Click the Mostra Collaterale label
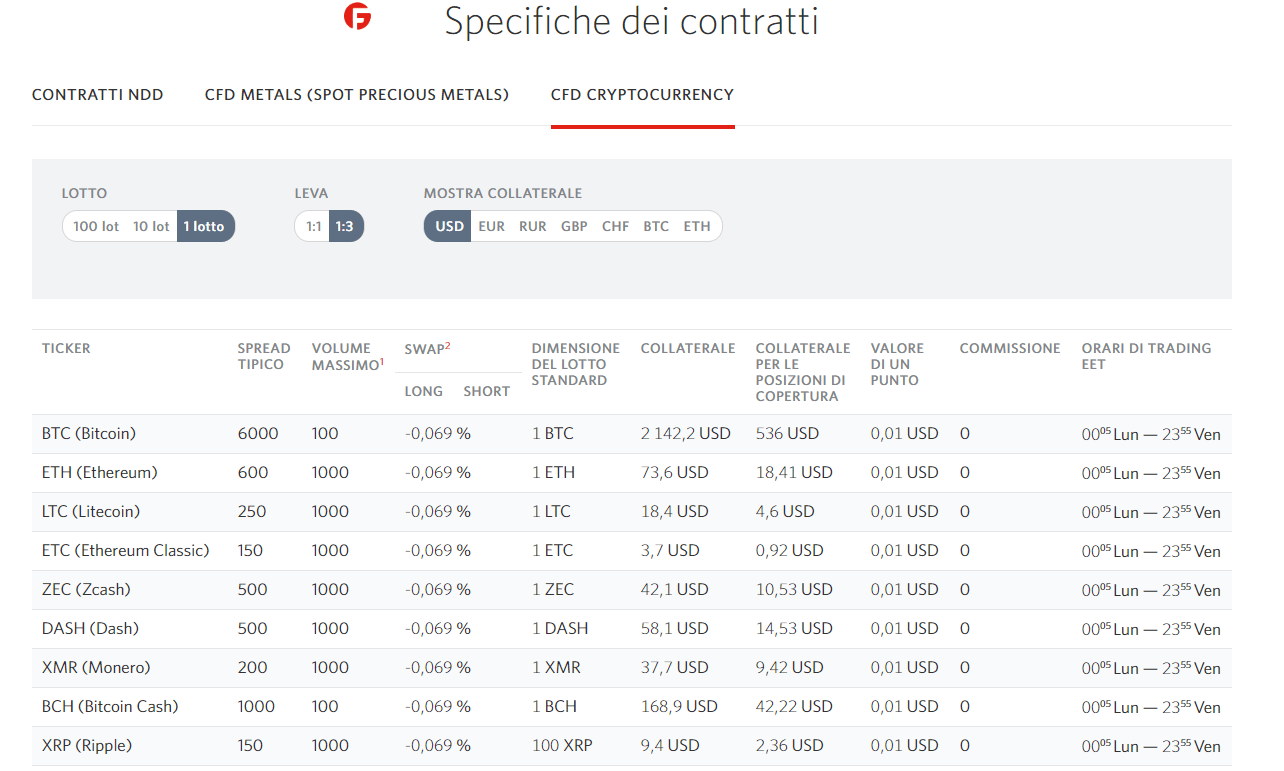 click(x=503, y=193)
